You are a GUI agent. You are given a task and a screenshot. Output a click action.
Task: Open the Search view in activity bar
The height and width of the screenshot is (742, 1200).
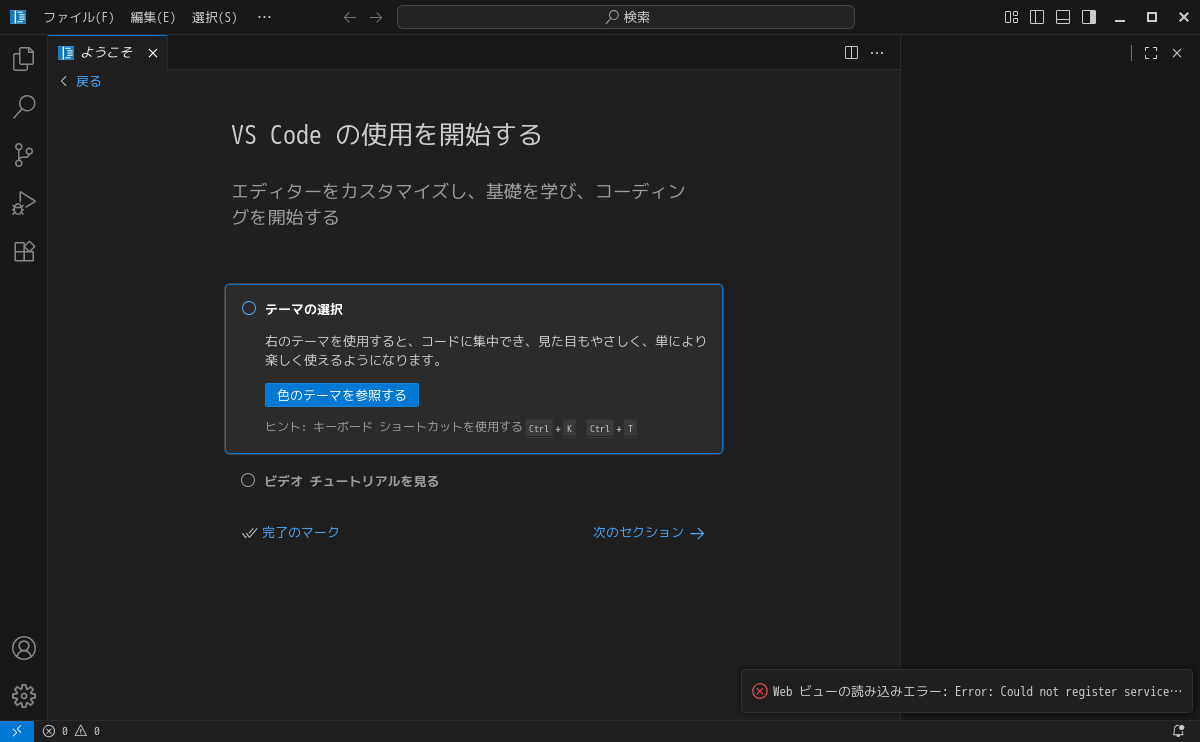[x=24, y=107]
